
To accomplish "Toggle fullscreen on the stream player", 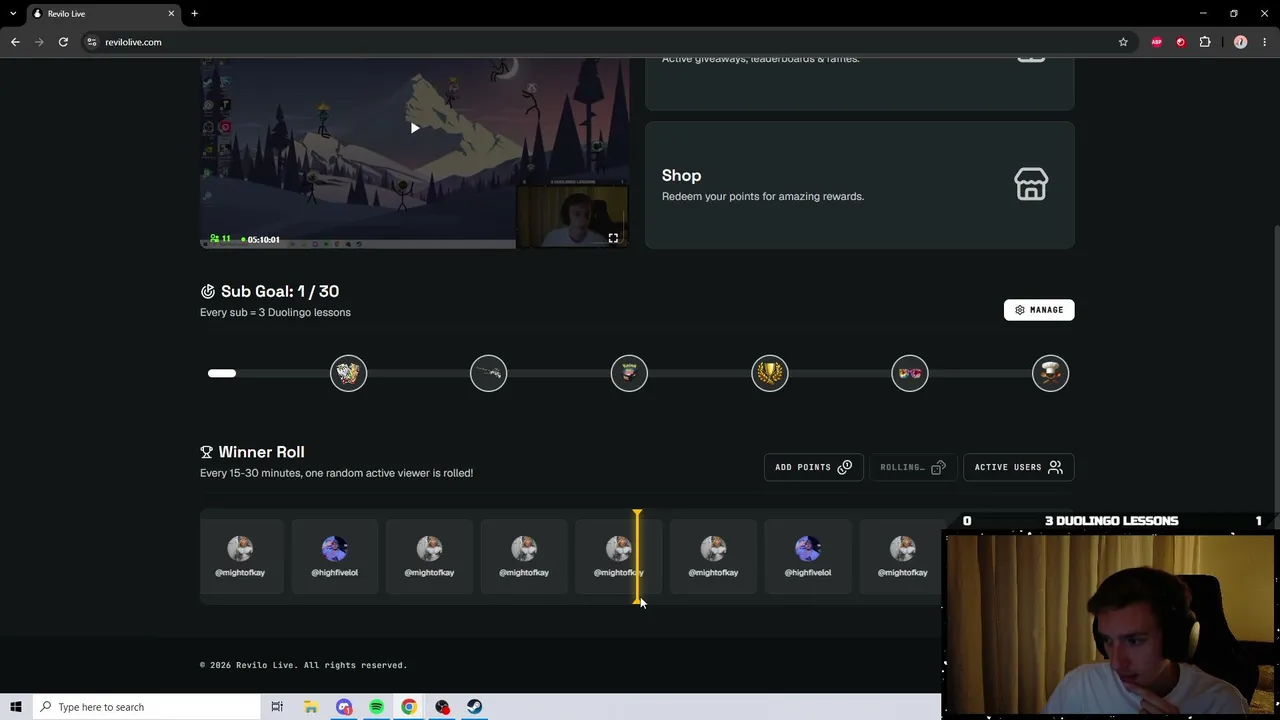I will [x=613, y=238].
